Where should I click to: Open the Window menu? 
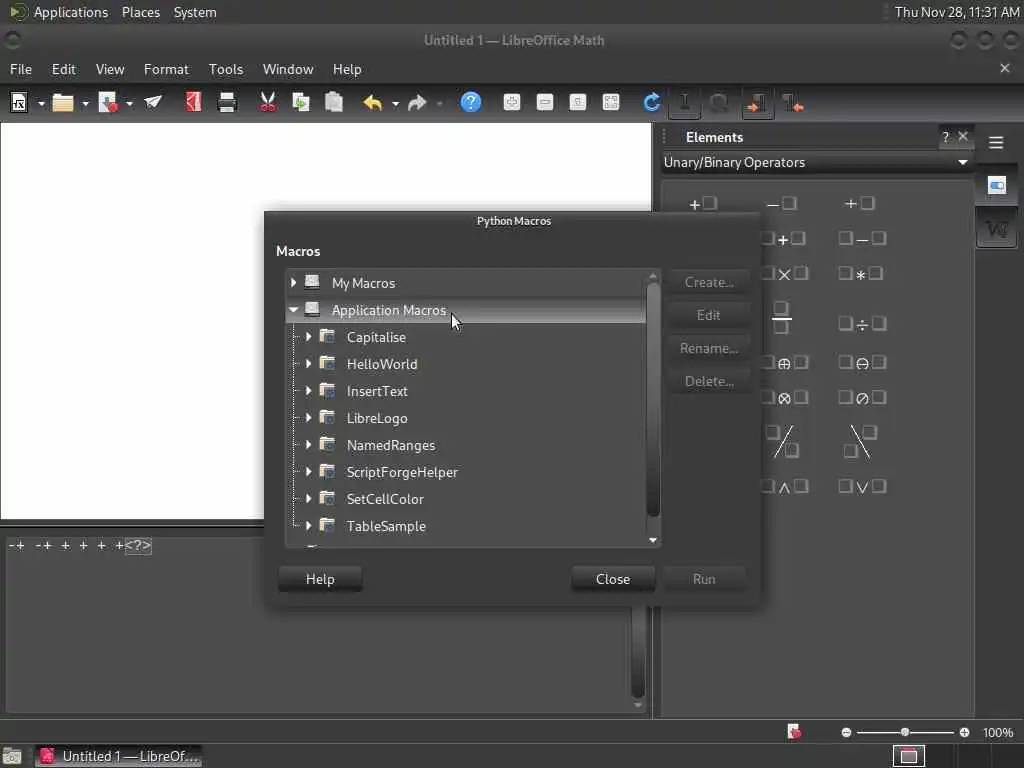click(288, 69)
